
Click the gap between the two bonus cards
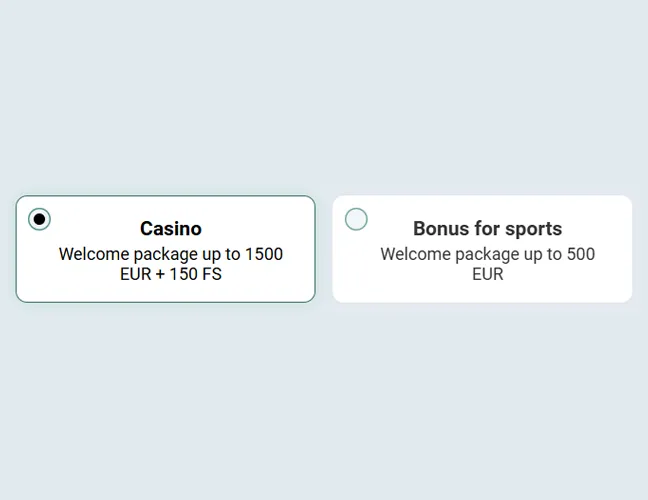pyautogui.click(x=324, y=249)
